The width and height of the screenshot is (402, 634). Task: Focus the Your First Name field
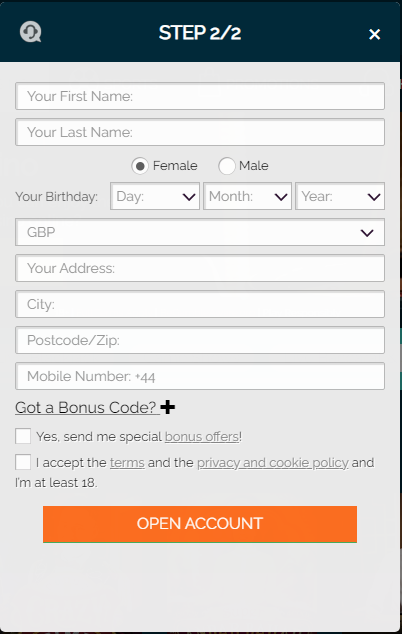pos(200,96)
